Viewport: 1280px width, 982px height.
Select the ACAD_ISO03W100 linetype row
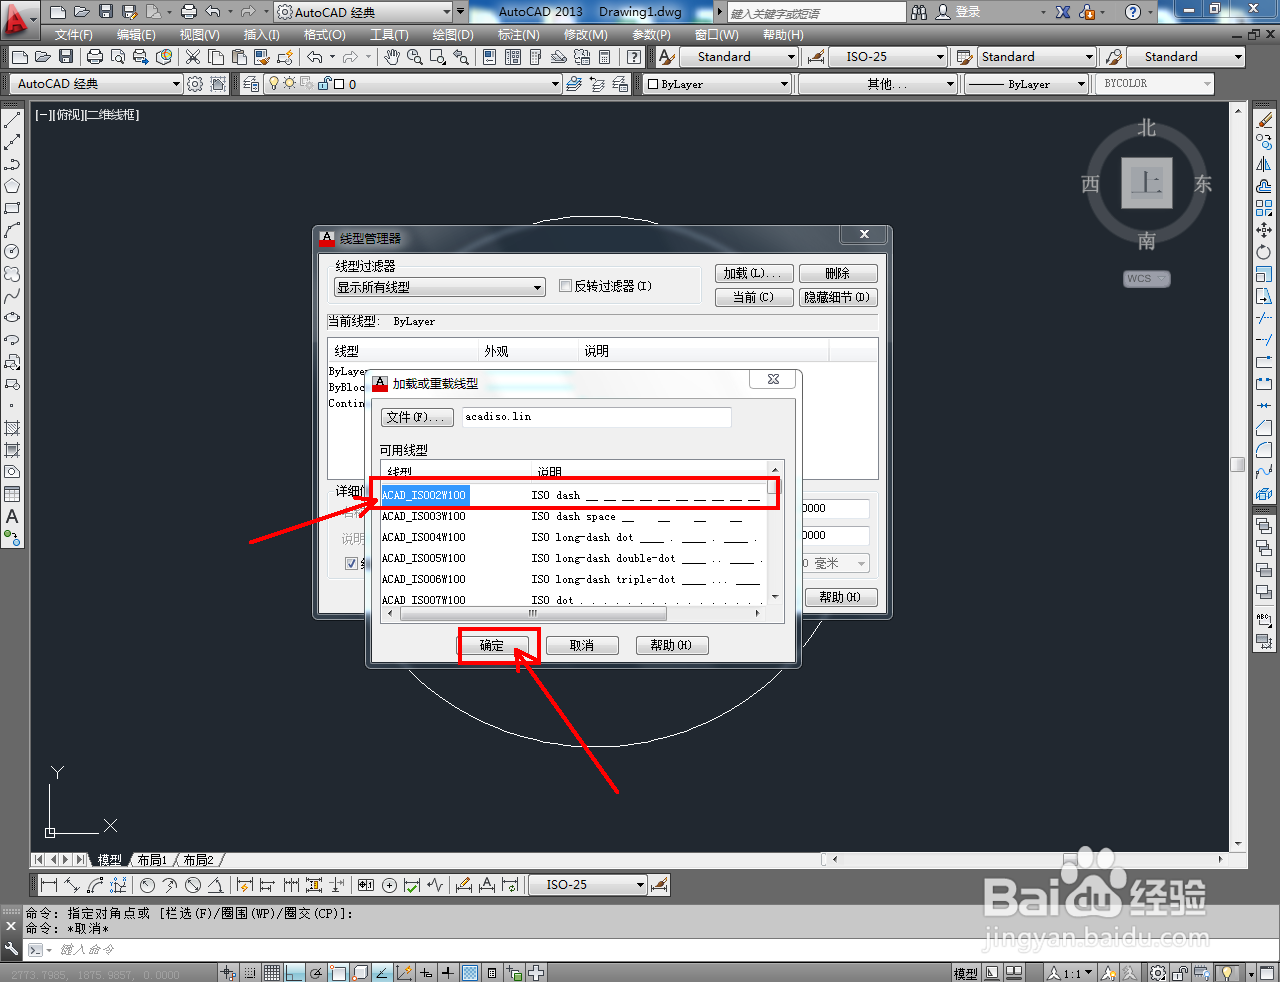(574, 516)
